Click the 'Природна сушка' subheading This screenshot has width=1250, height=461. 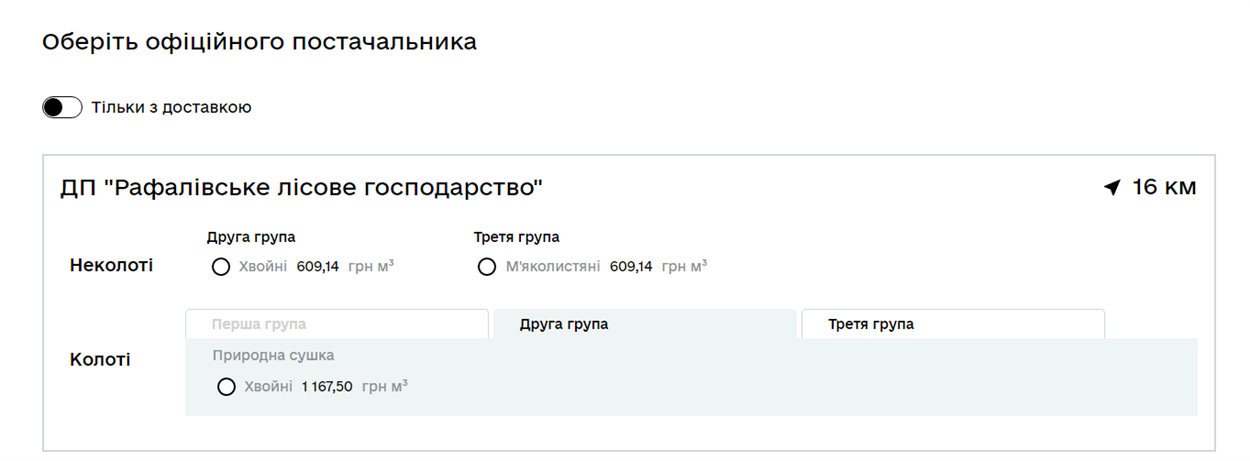pyautogui.click(x=273, y=355)
